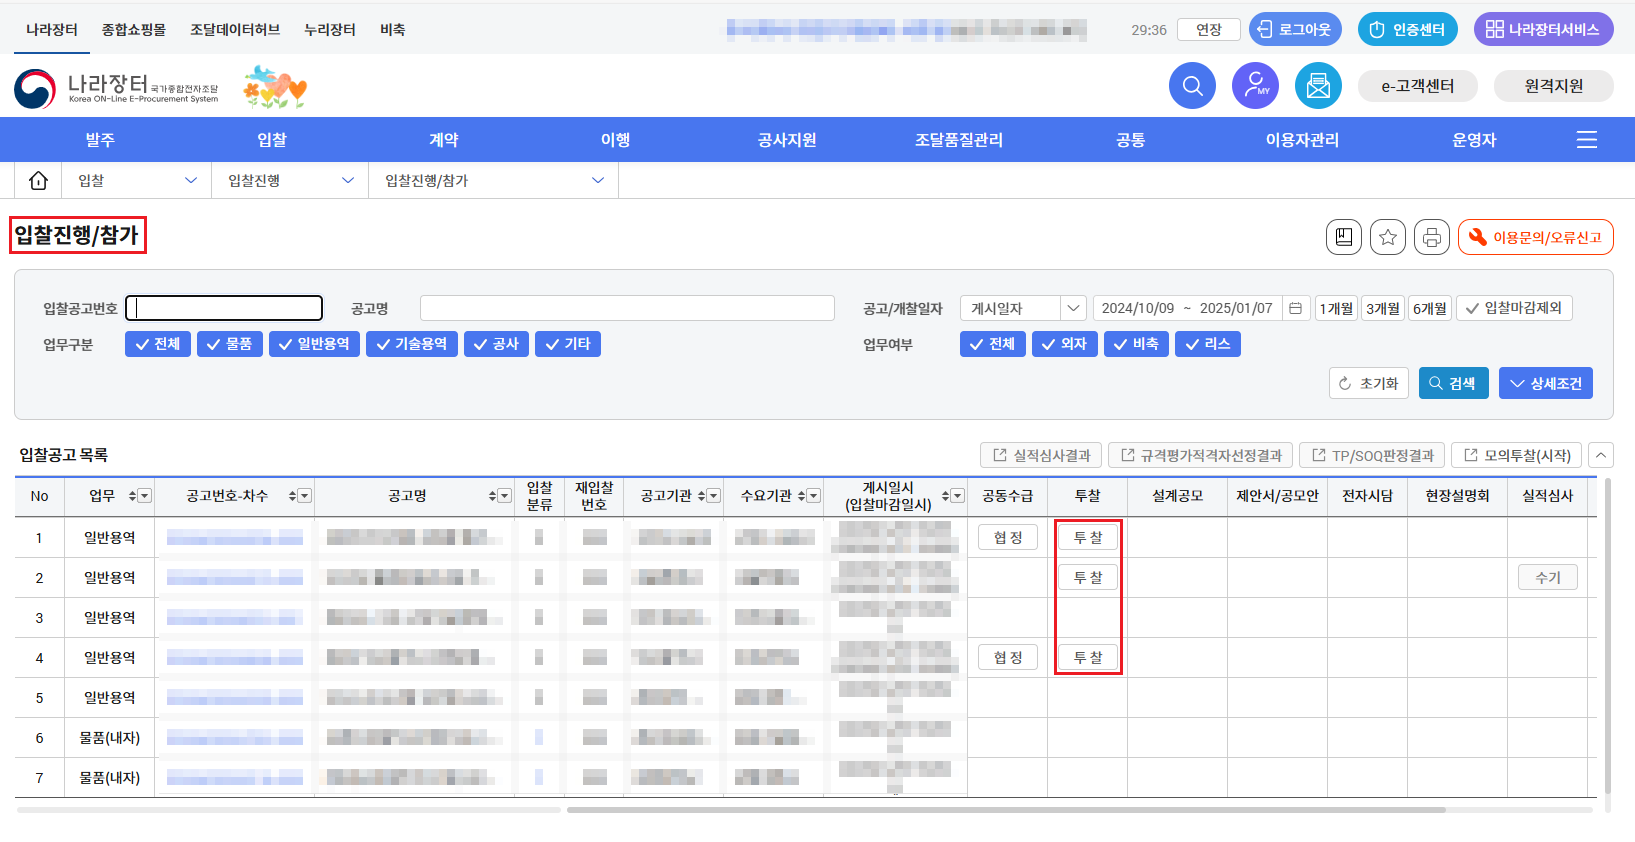Open the 이행 main menu
This screenshot has height=842, width=1635.
coord(615,140)
